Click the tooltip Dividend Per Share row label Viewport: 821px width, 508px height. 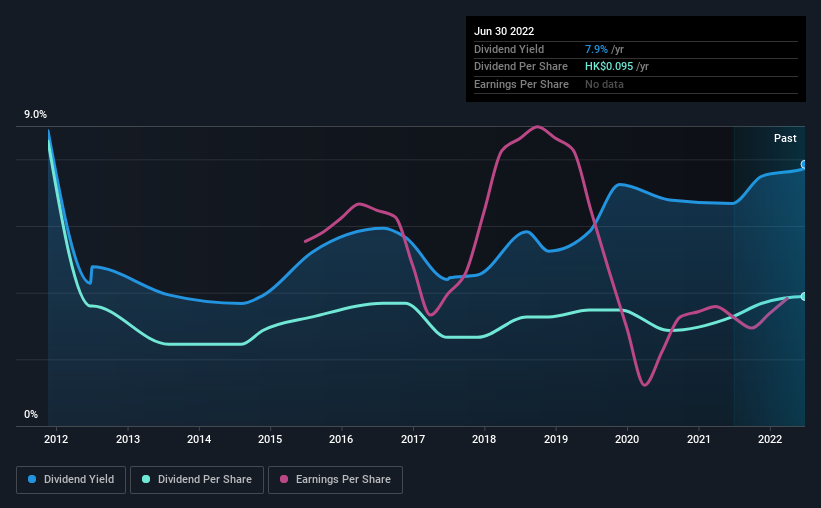tap(521, 67)
